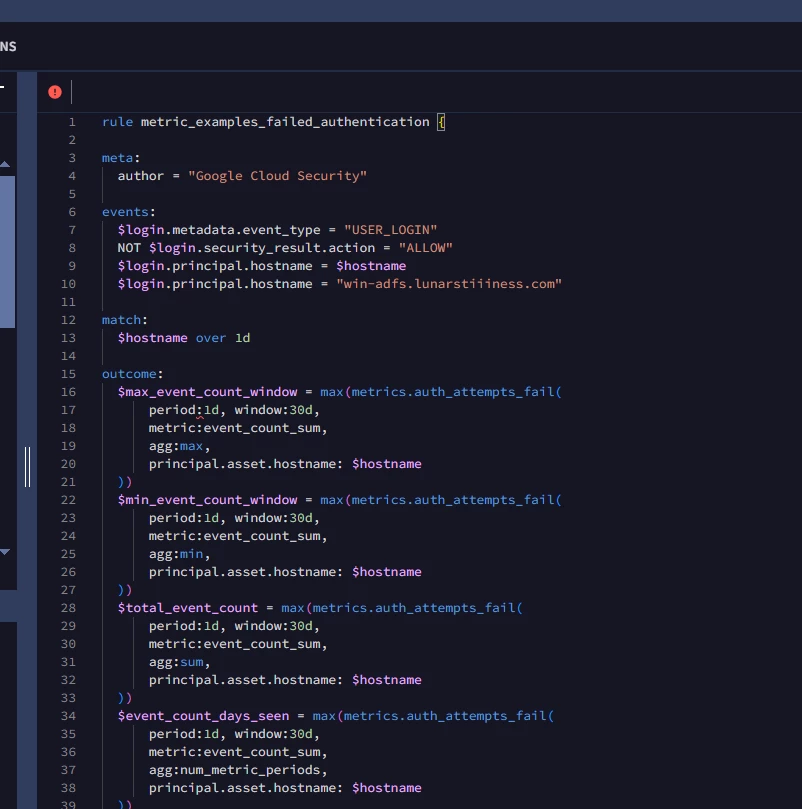The image size is (802, 809).
Task: Click the squiggly error under period on line 17
Action: 200,417
